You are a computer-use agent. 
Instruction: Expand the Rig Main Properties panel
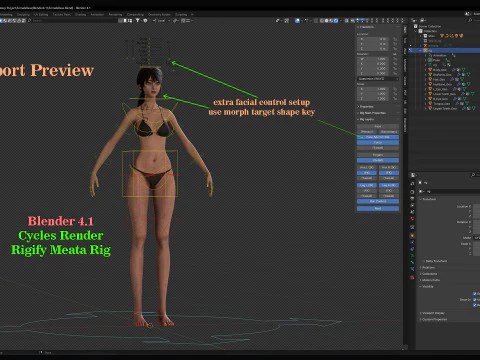pyautogui.click(x=372, y=113)
